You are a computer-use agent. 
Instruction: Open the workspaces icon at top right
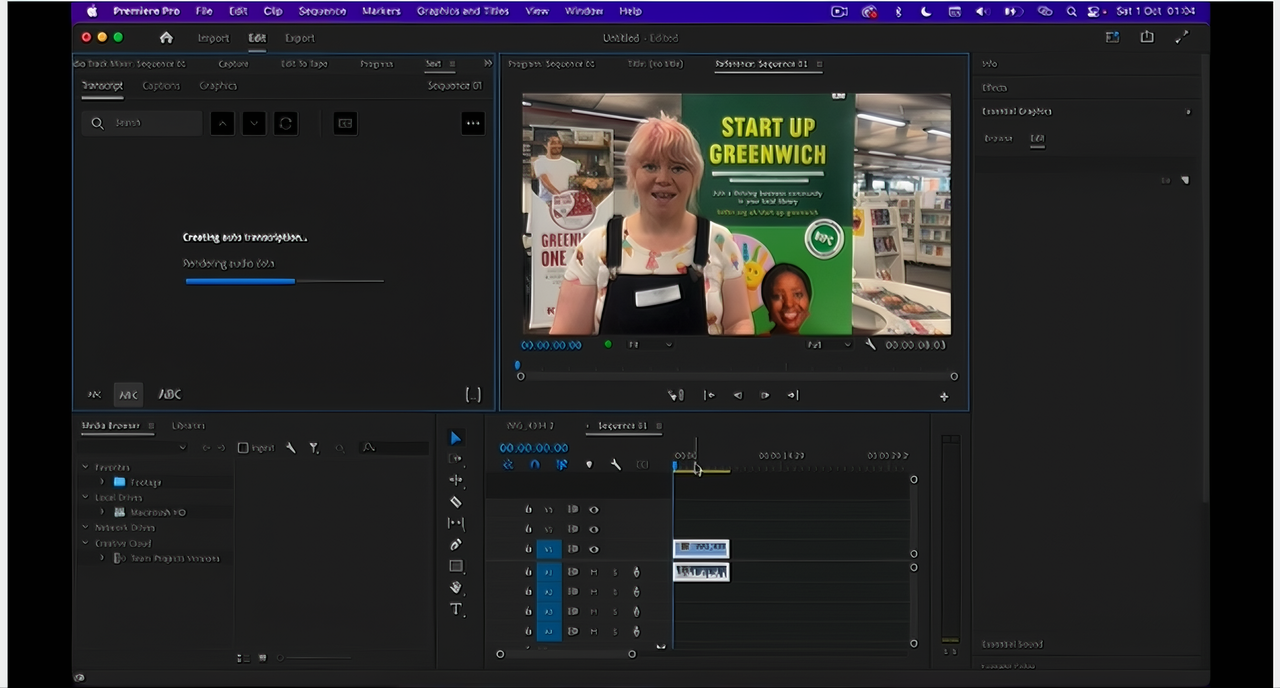tap(1112, 37)
